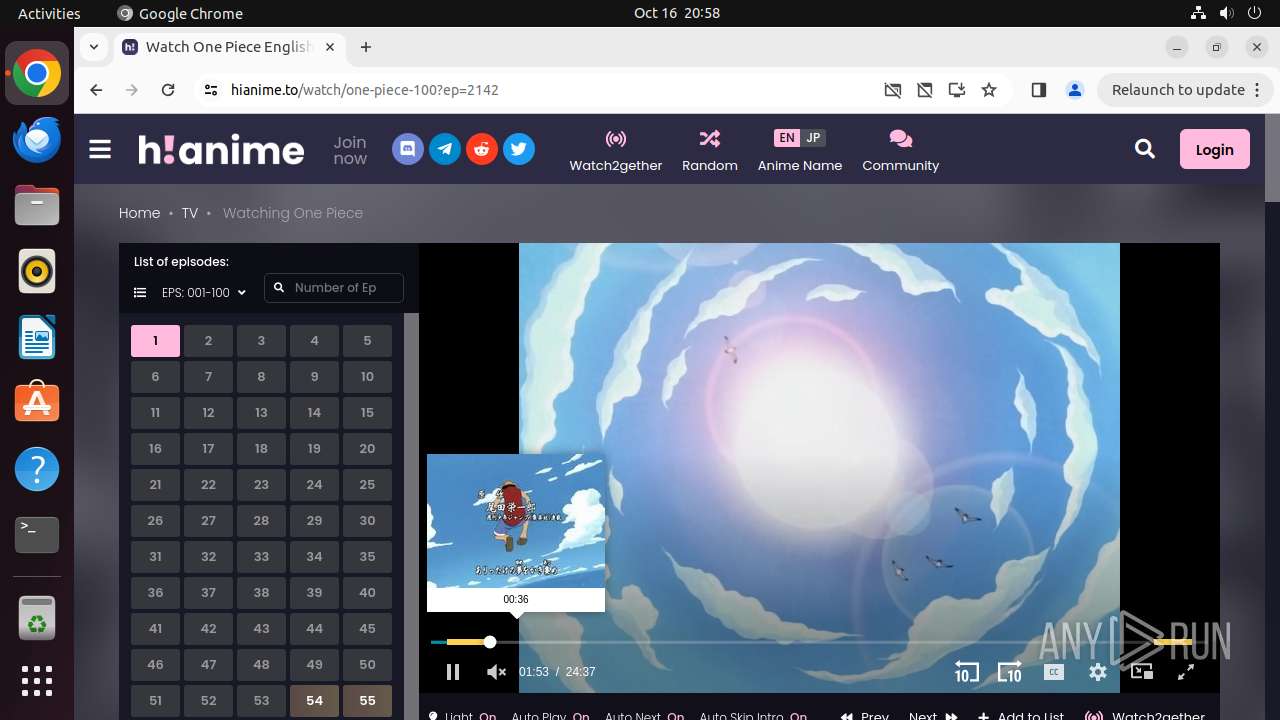
Task: Toggle Auto Play setting
Action: (x=550, y=715)
